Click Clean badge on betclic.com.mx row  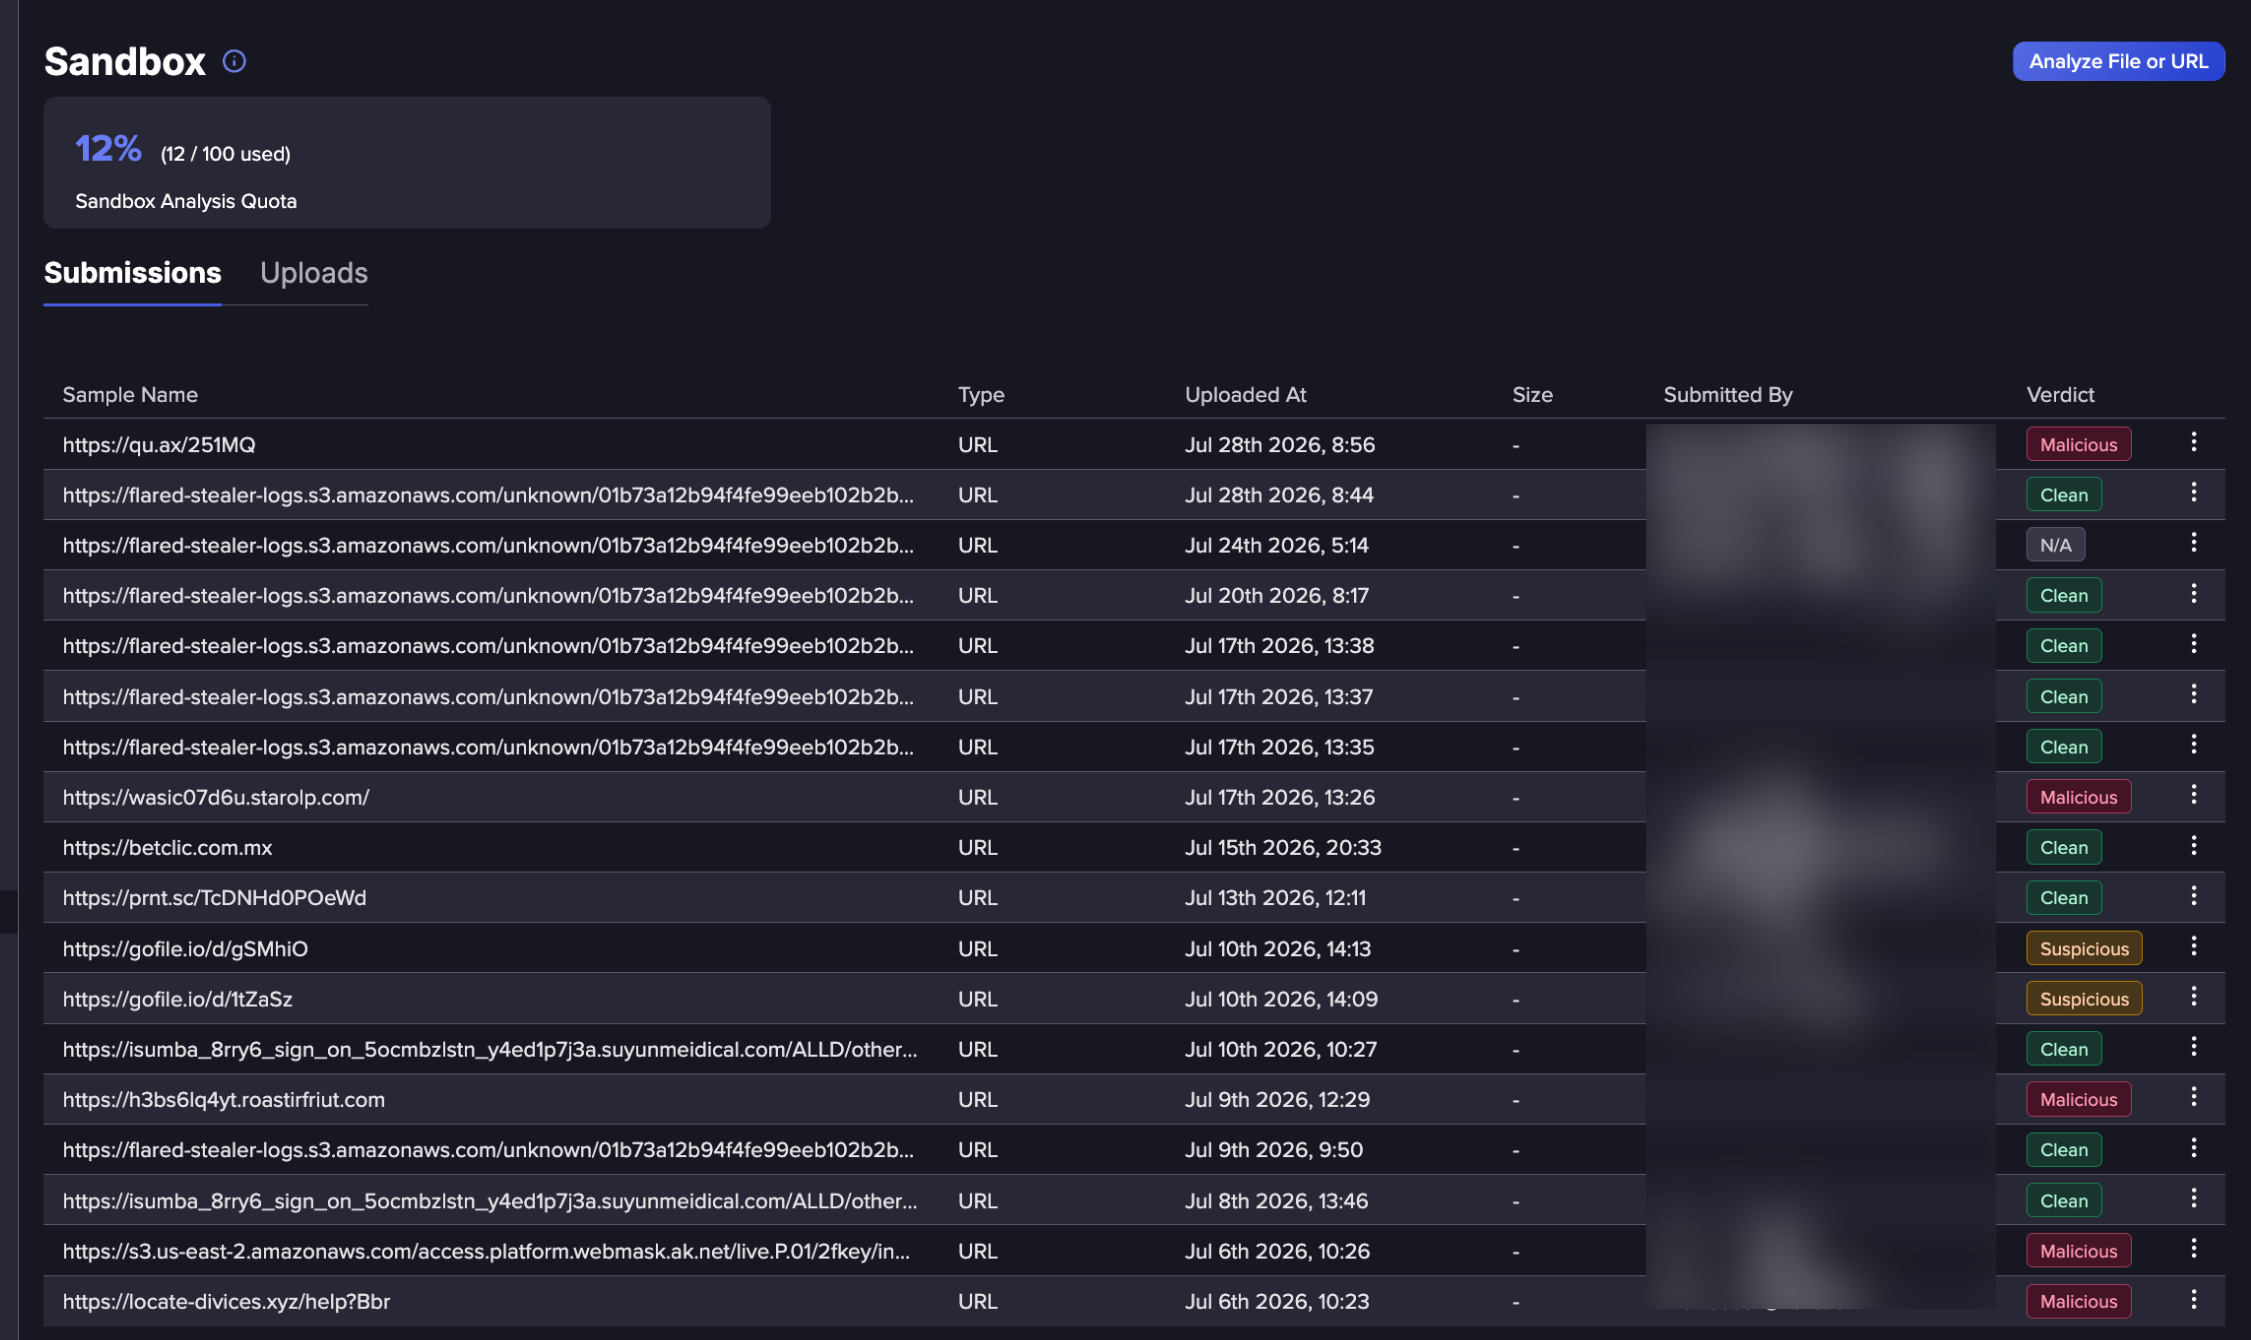[x=2064, y=848]
